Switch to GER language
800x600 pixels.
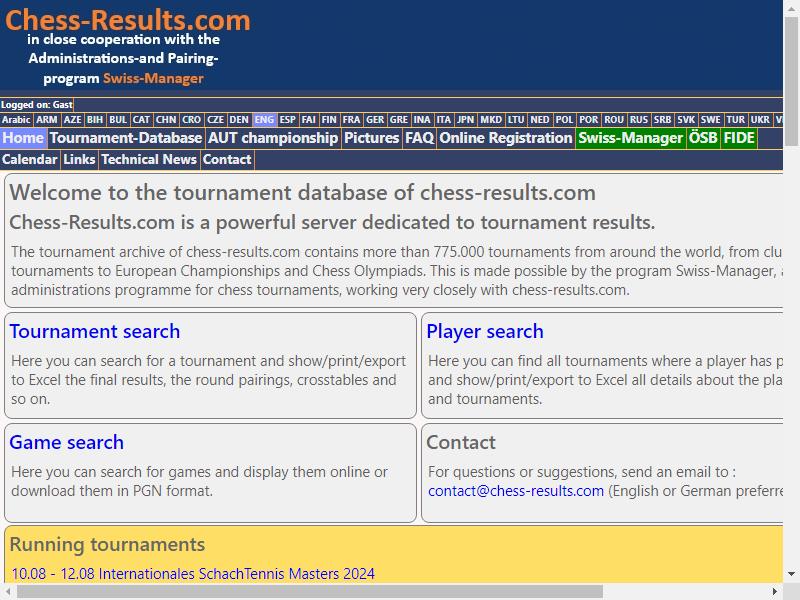[x=375, y=119]
